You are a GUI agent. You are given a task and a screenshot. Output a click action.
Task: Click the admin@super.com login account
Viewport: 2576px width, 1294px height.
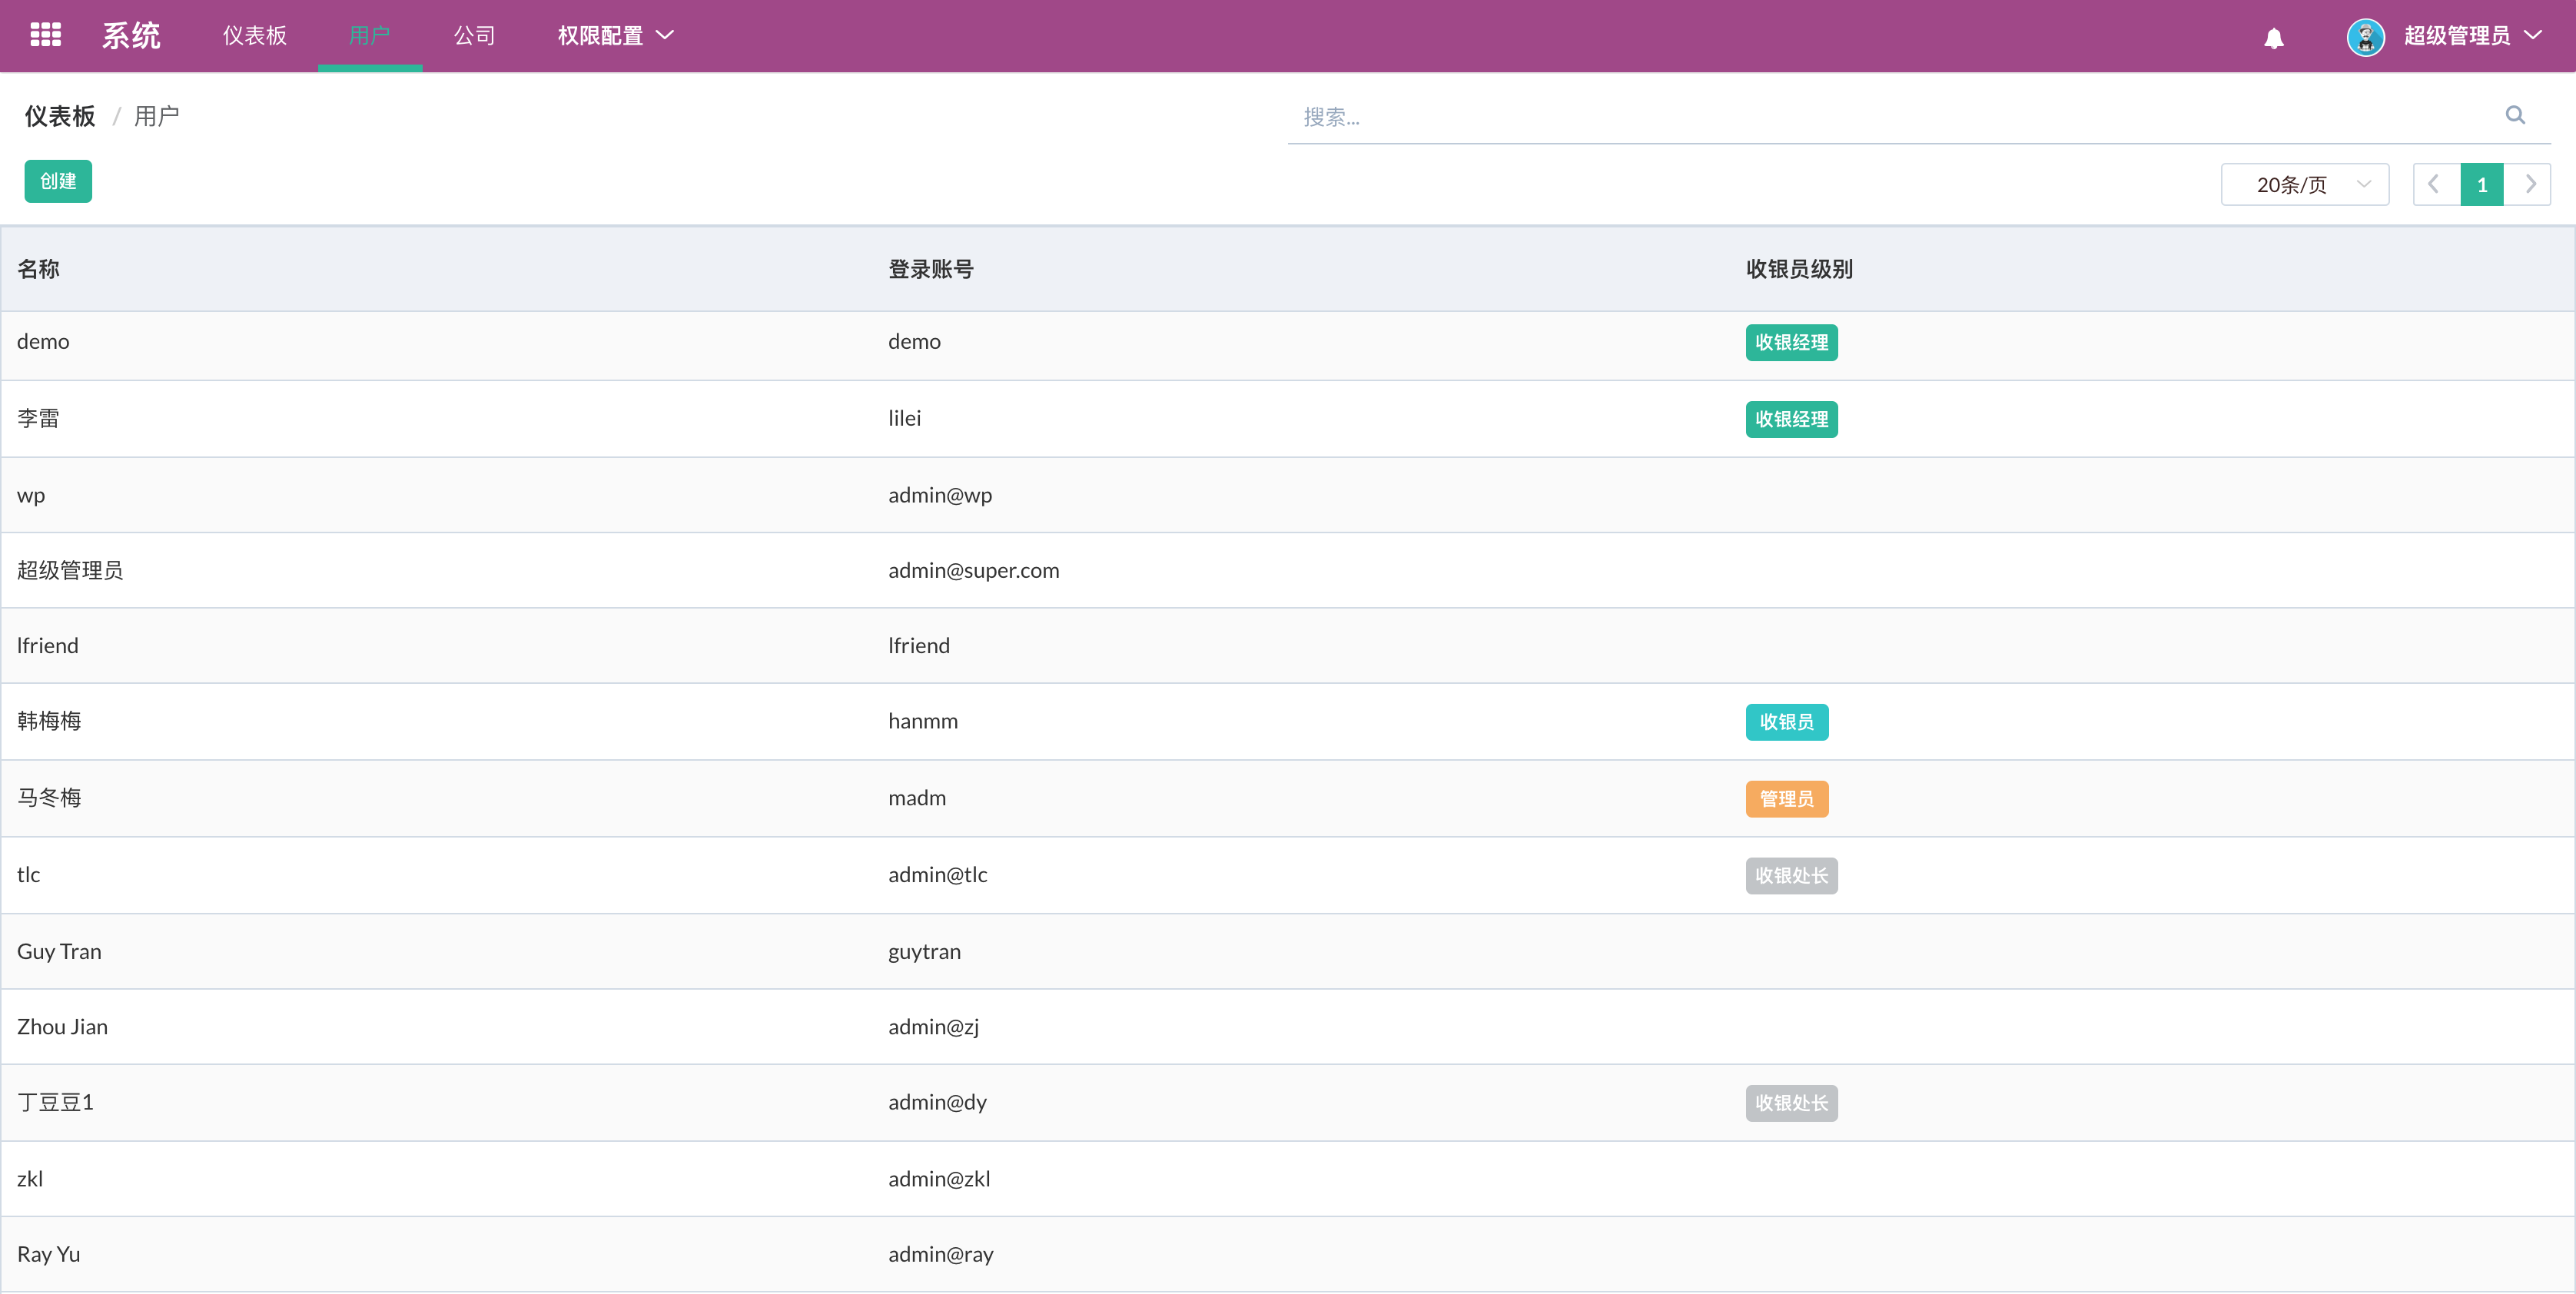(x=973, y=570)
